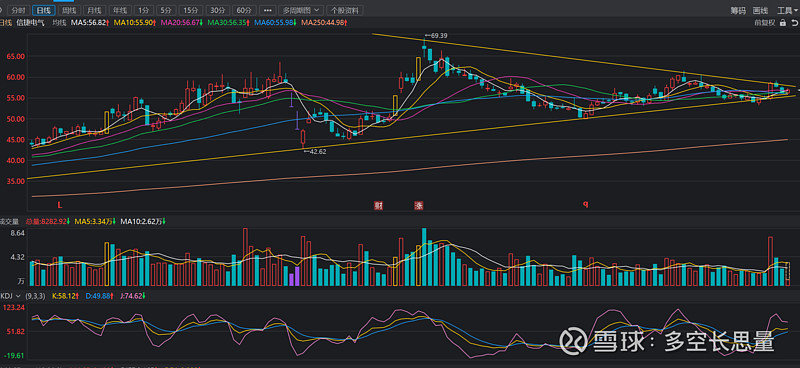Select the 30分 period button
Screen dimensions: 800x368
[217, 10]
